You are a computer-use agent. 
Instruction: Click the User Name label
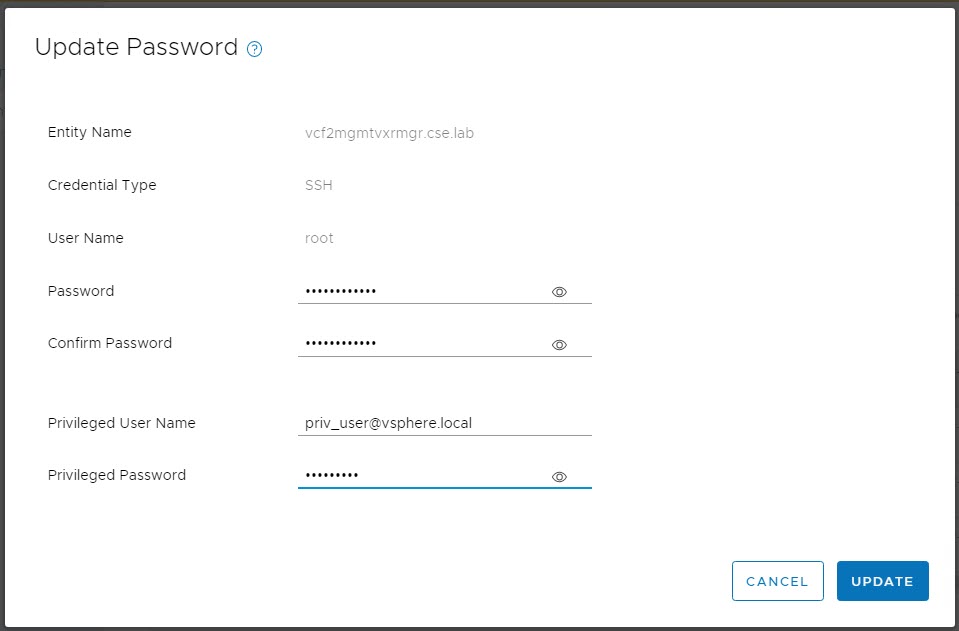click(86, 238)
